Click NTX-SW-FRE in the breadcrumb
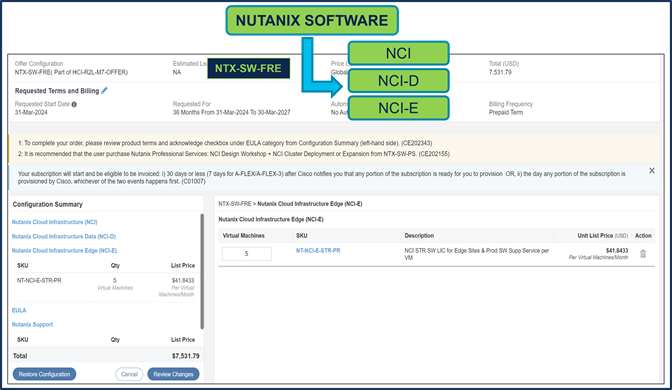 pyautogui.click(x=235, y=204)
